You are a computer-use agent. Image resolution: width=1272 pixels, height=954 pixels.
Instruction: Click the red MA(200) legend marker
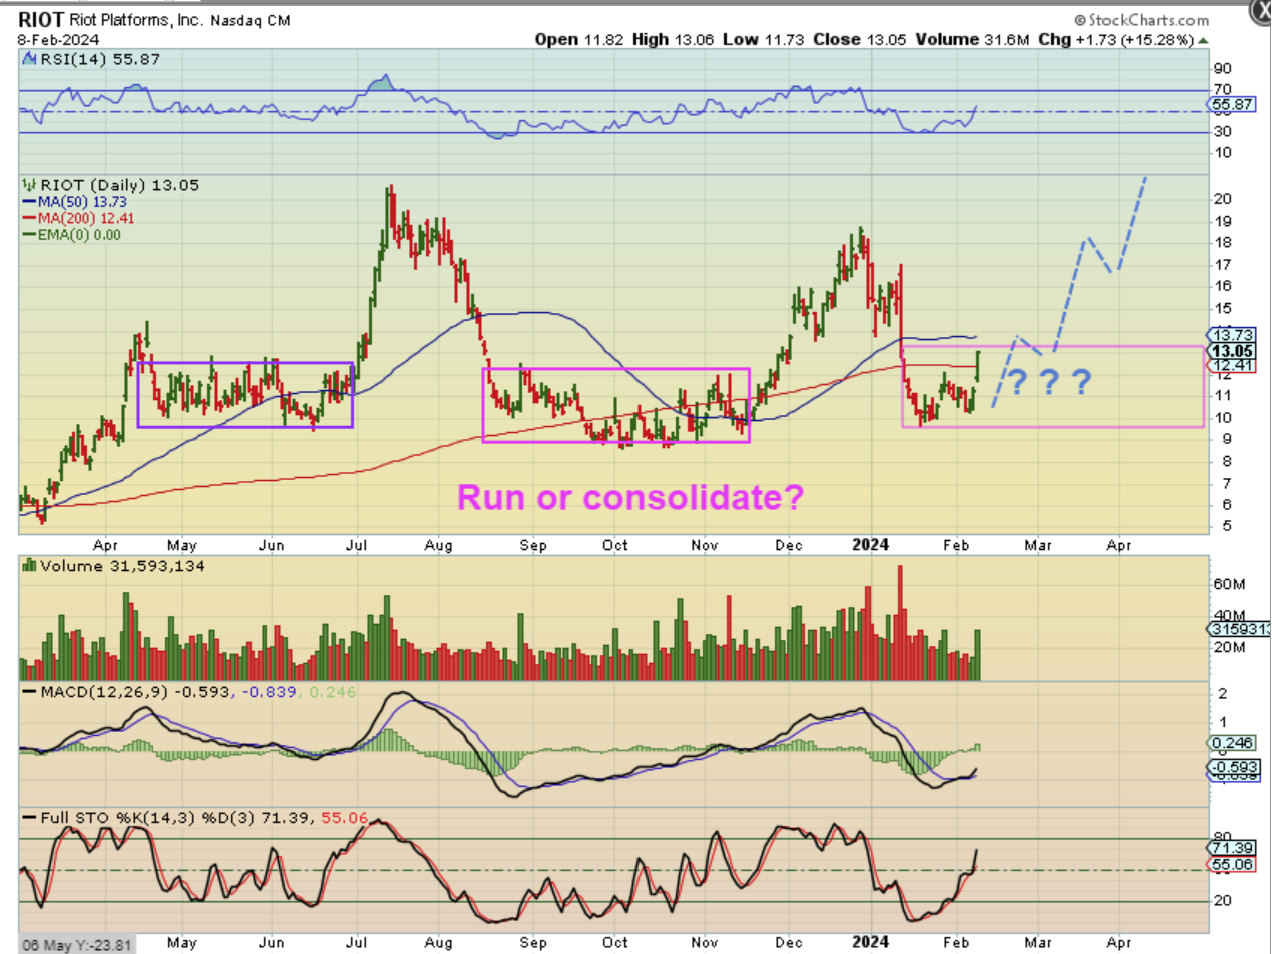click(29, 218)
